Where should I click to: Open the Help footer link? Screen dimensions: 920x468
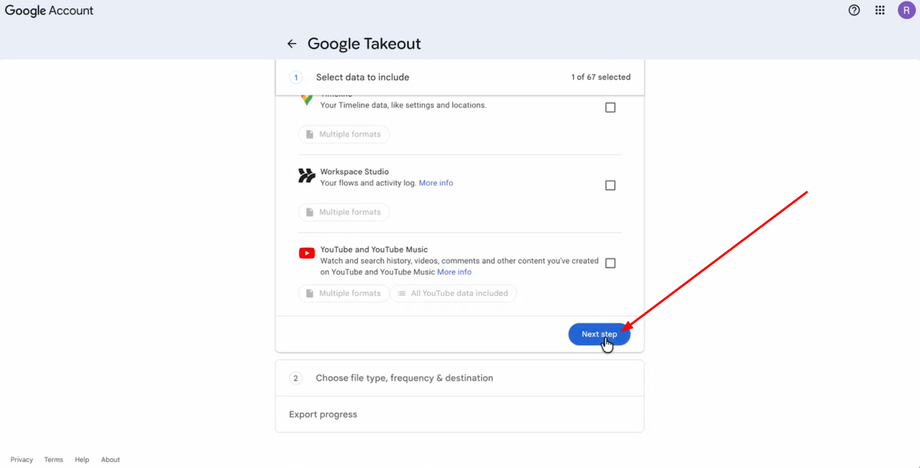click(x=82, y=460)
